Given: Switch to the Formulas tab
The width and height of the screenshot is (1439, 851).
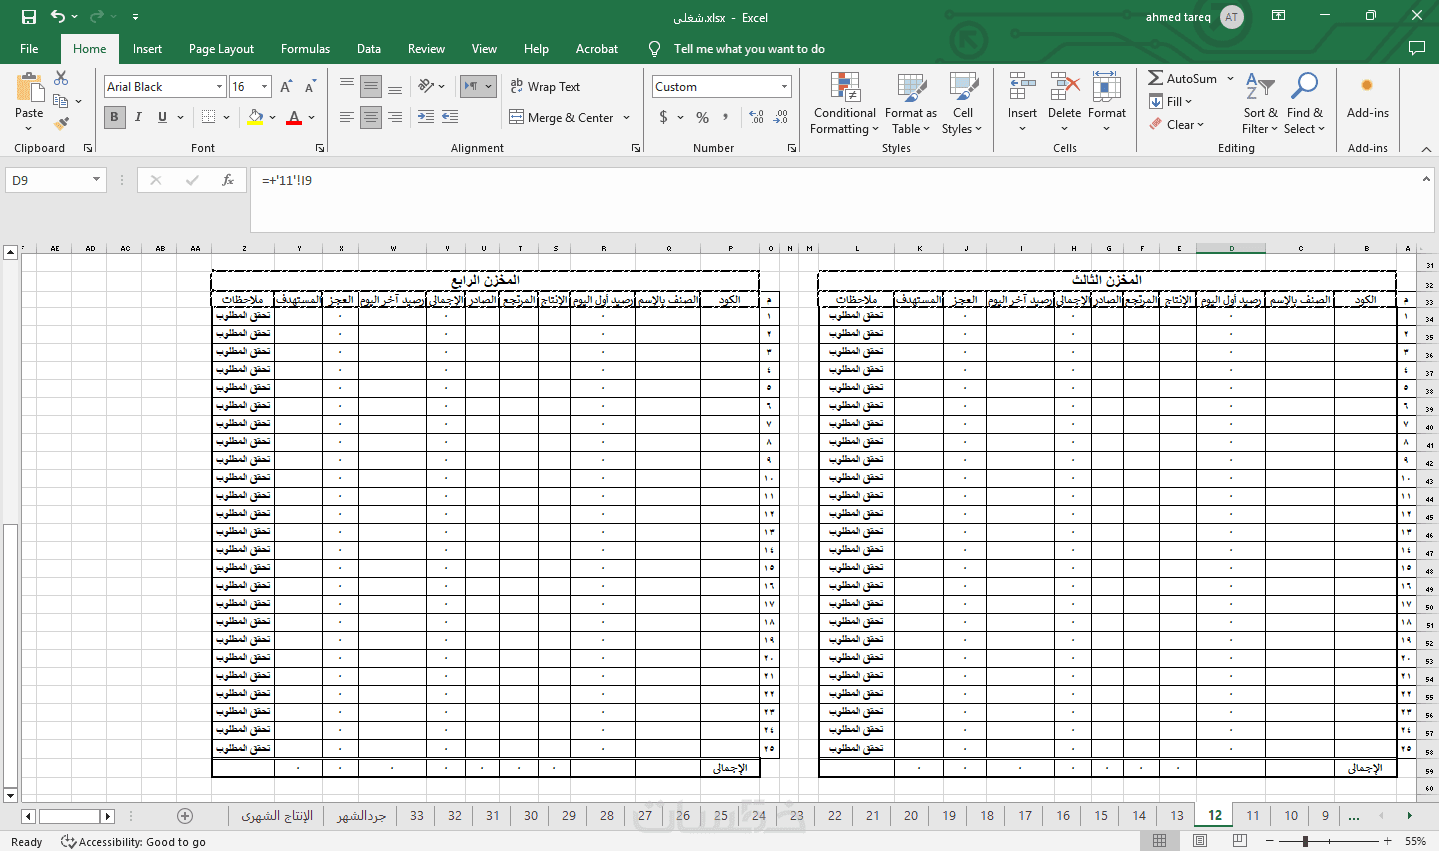Looking at the screenshot, I should [305, 48].
